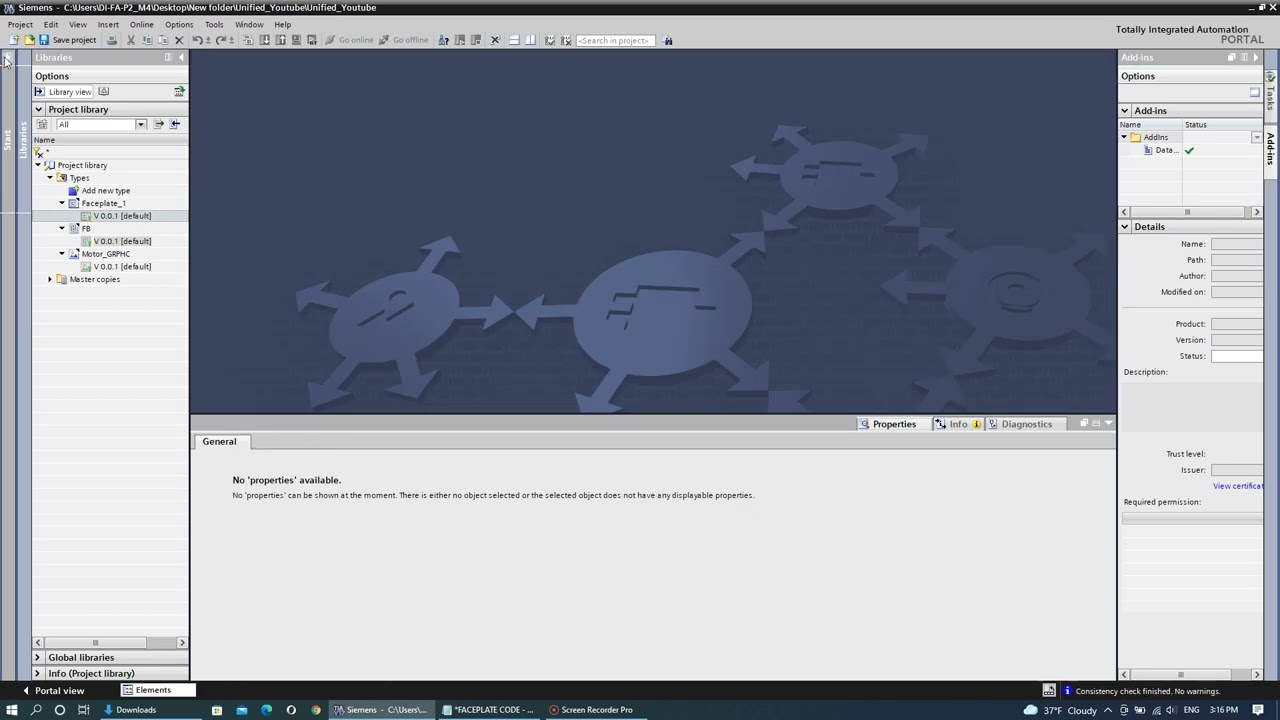
Task: Select V 0.0.1 under FB
Action: pos(122,241)
